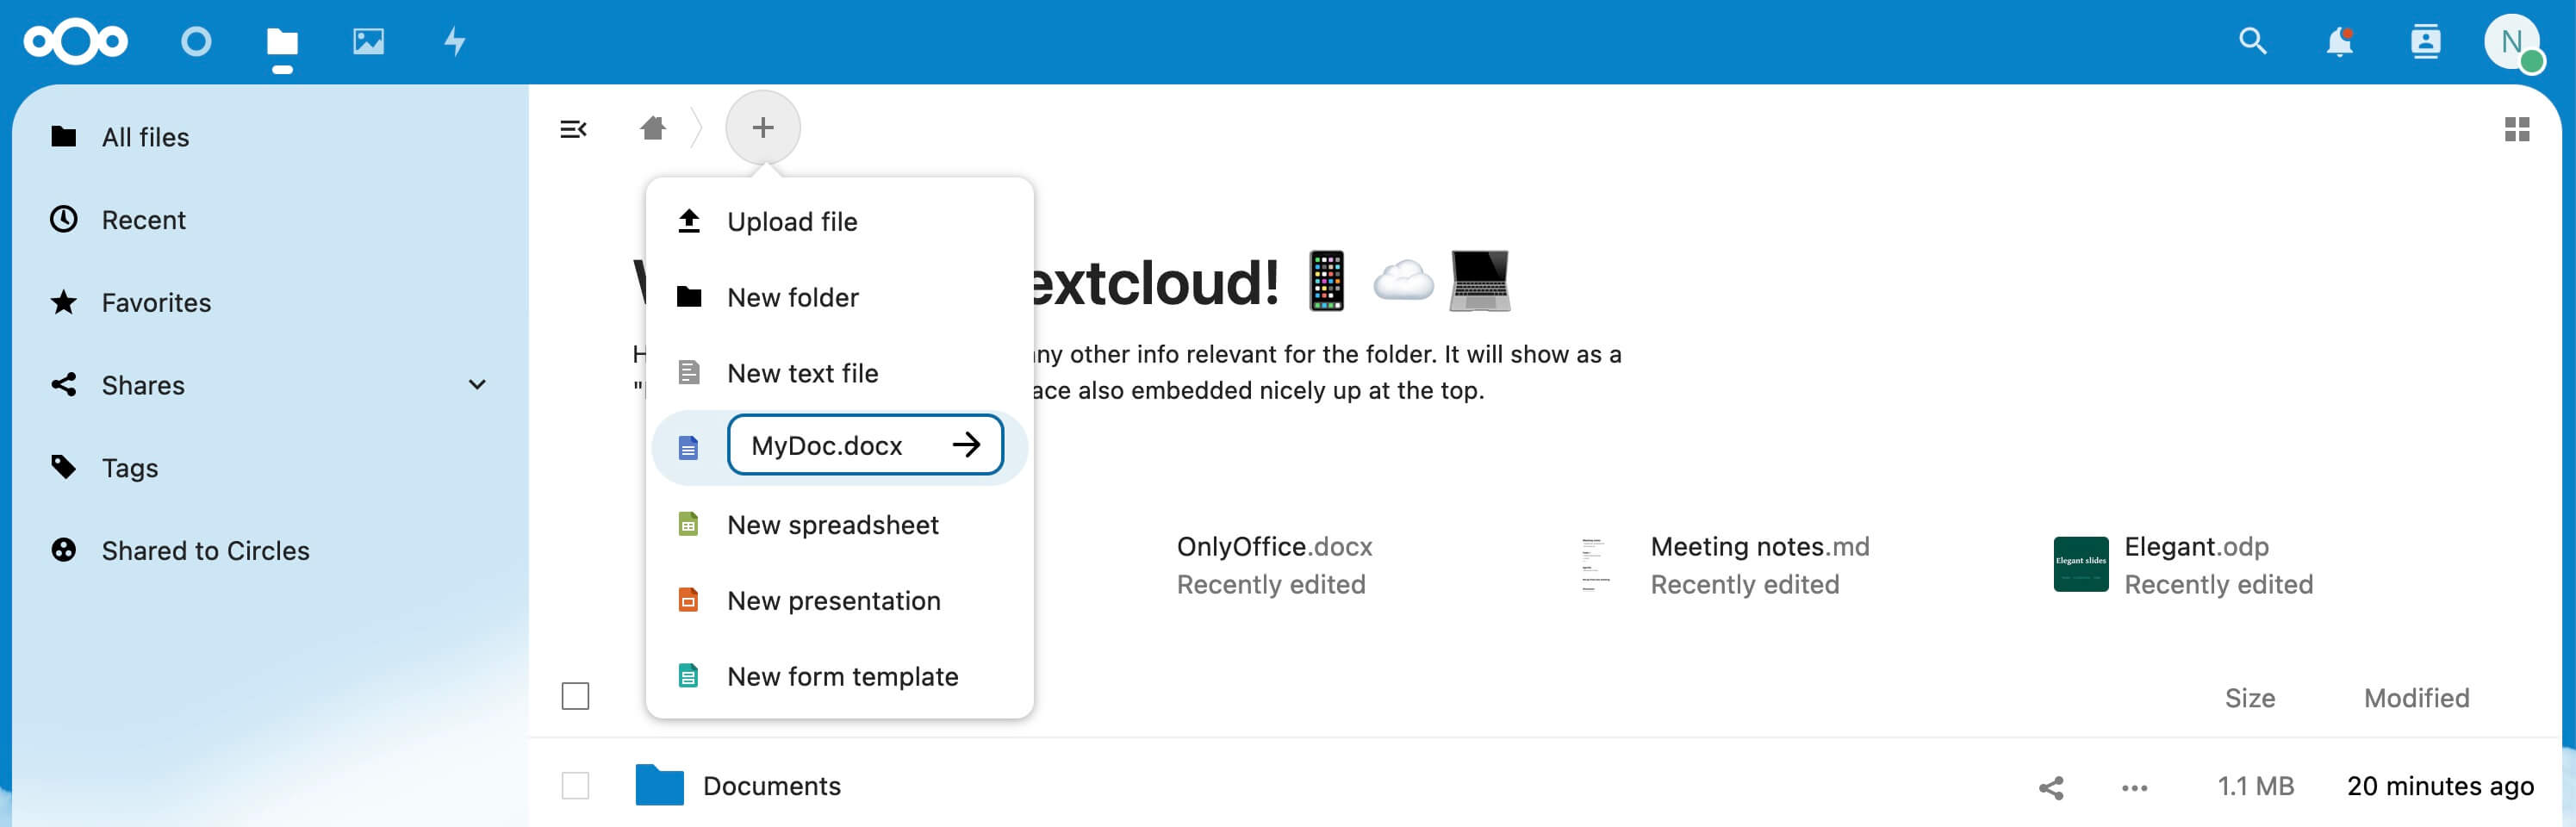Image resolution: width=2576 pixels, height=827 pixels.
Task: Click the Elegant.odp thumbnail
Action: coord(2080,564)
